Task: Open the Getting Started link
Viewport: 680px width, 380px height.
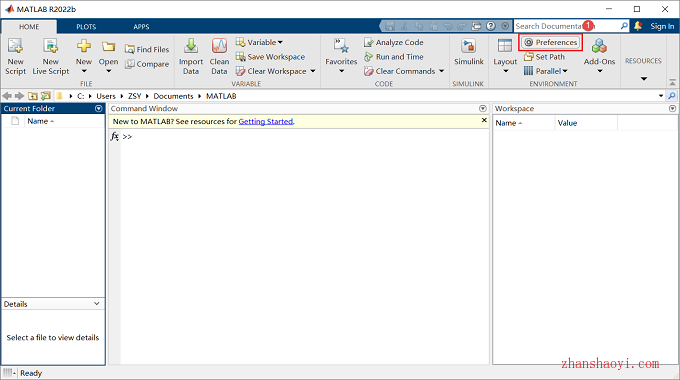Action: tap(265, 121)
